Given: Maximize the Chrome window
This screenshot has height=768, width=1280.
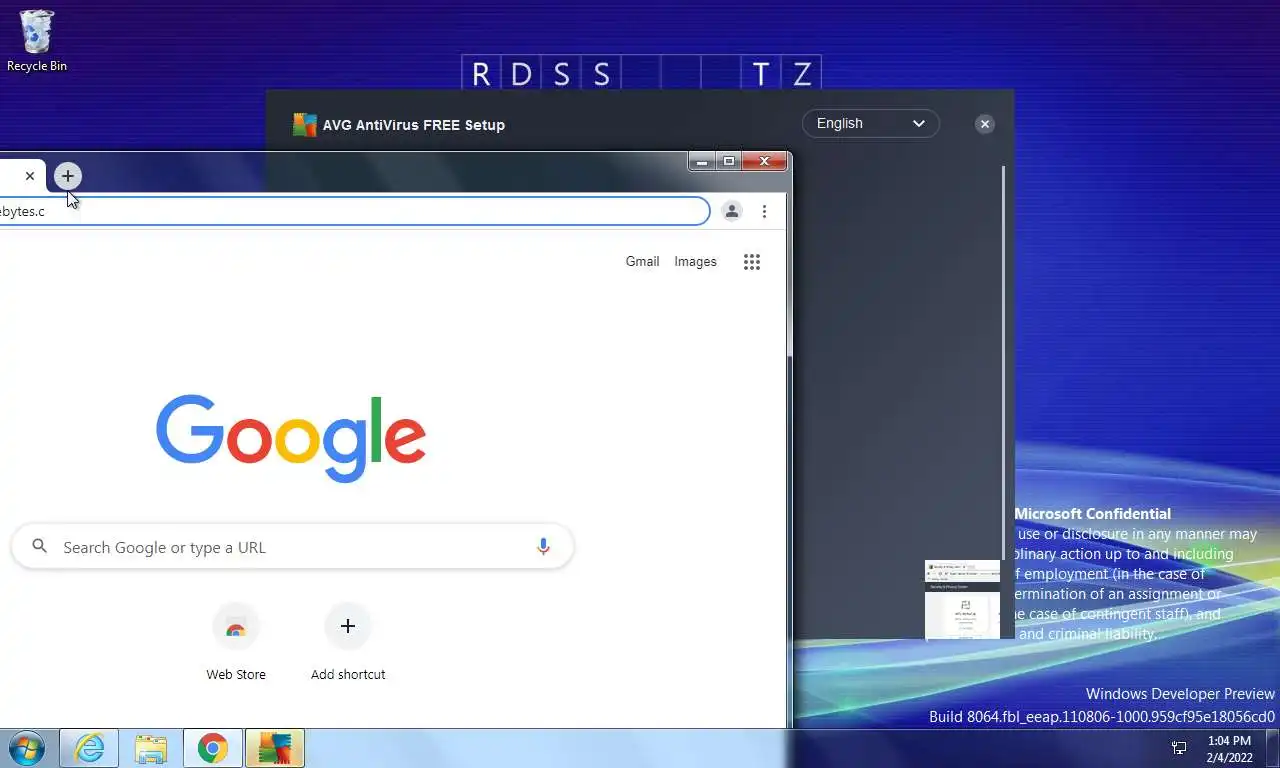Looking at the screenshot, I should [729, 162].
